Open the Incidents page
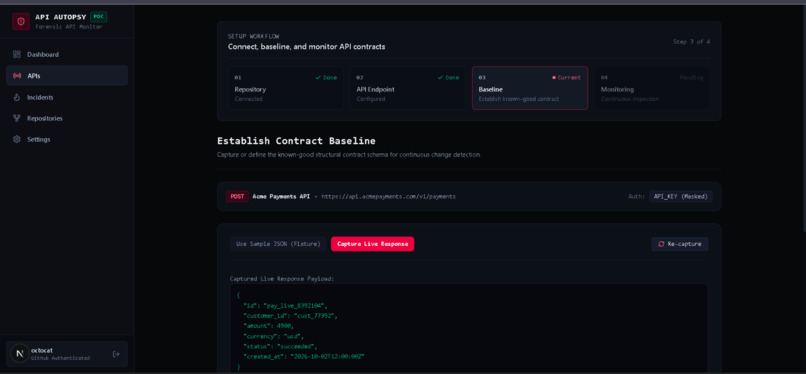The height and width of the screenshot is (374, 806). pyautogui.click(x=67, y=97)
